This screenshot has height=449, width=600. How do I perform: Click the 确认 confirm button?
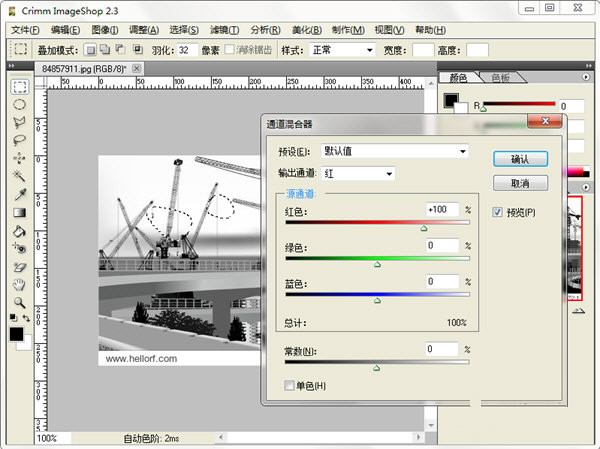[520, 159]
